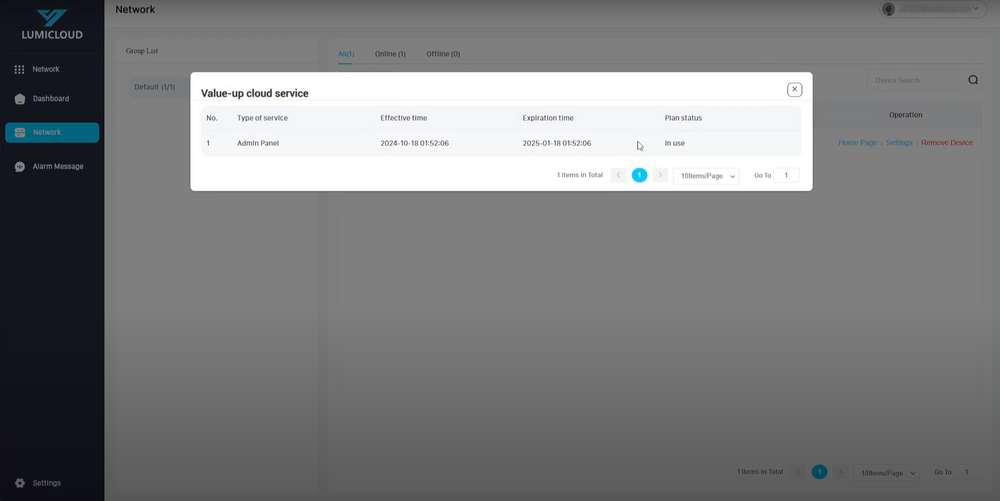The width and height of the screenshot is (1000, 501).
Task: Click the Remove Device link
Action: [946, 143]
